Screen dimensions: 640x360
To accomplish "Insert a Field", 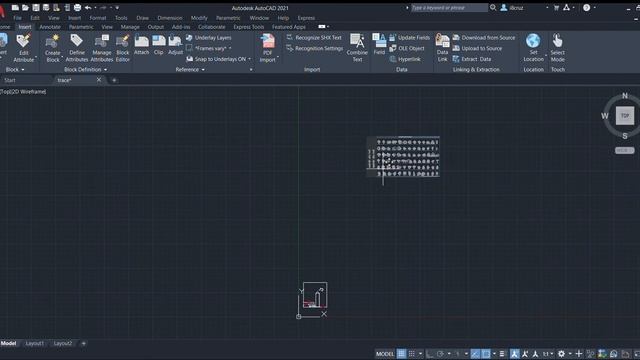I will (379, 45).
